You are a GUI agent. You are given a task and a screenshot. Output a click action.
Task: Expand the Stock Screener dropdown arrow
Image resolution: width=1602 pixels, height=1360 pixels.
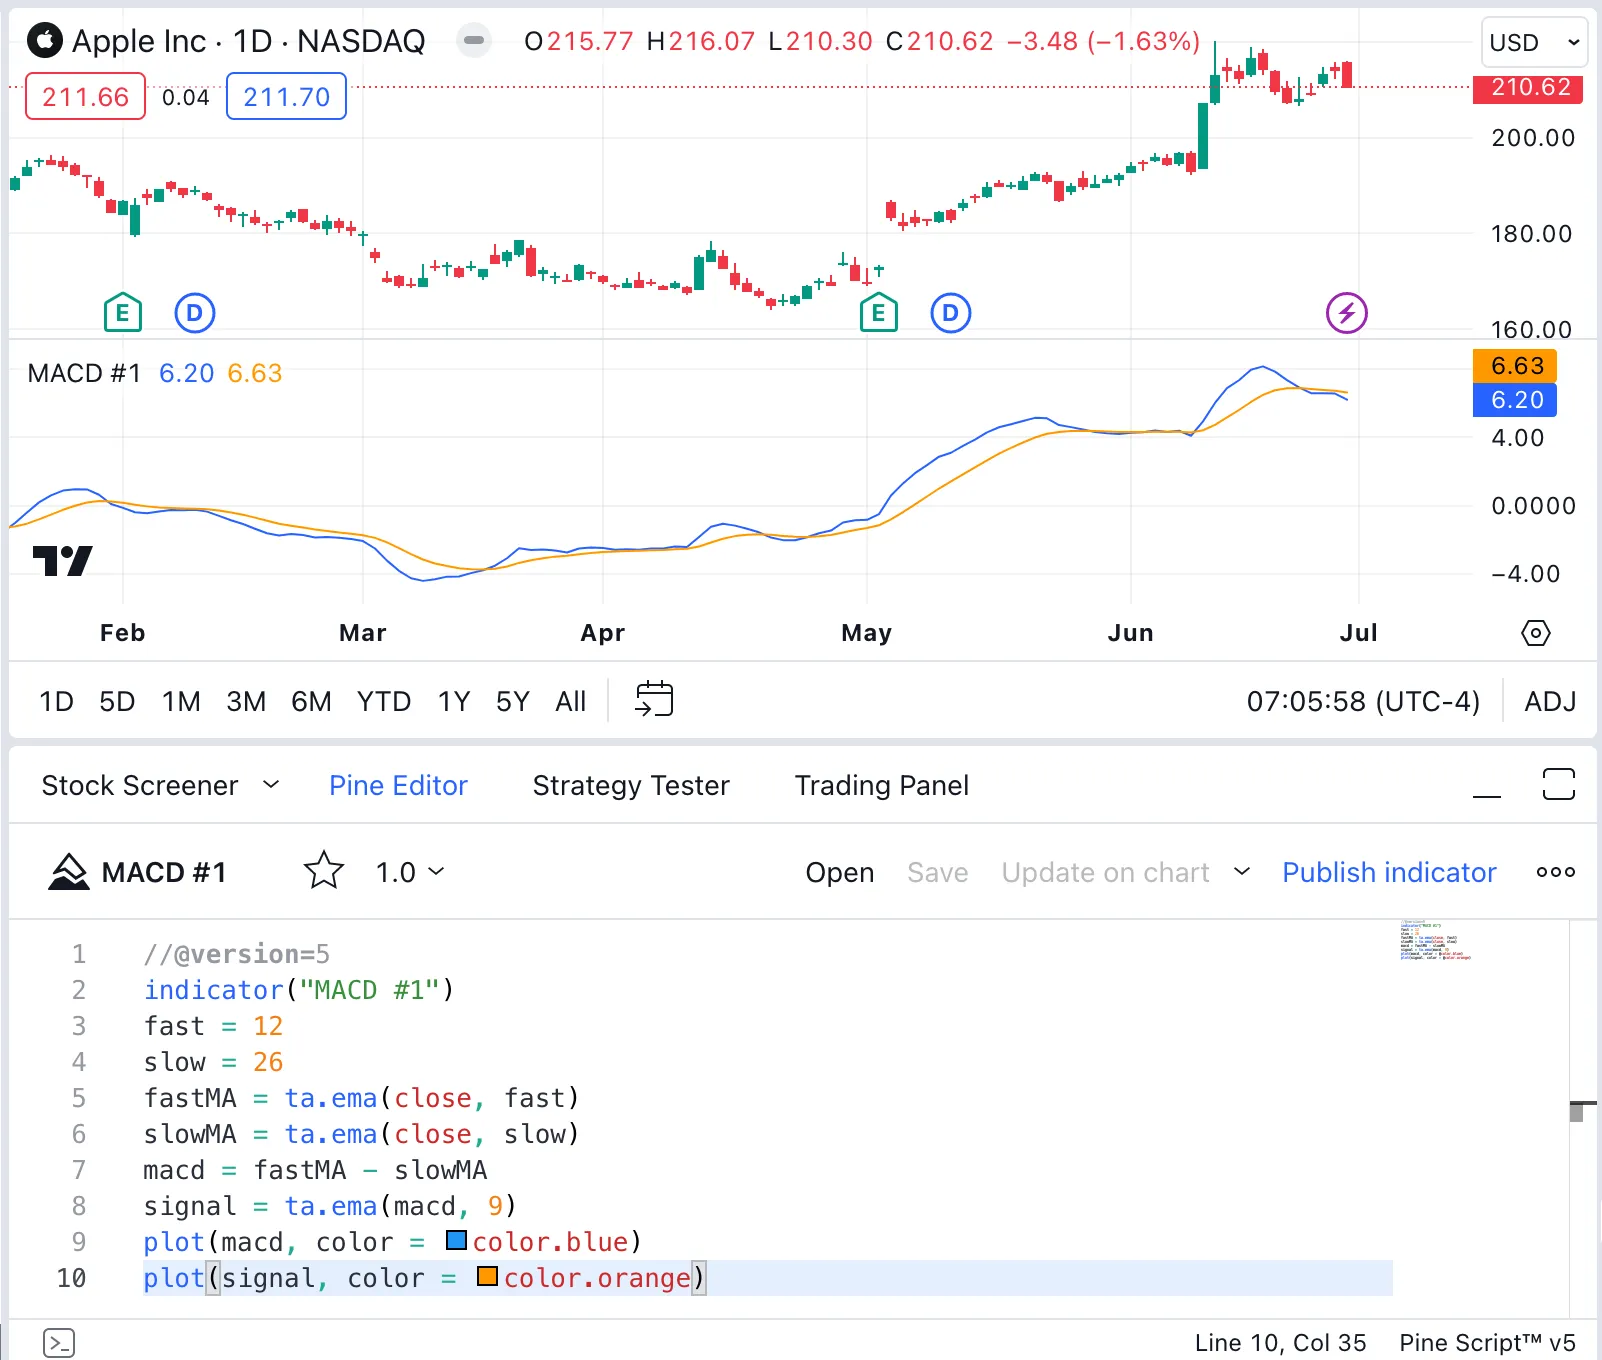[271, 785]
